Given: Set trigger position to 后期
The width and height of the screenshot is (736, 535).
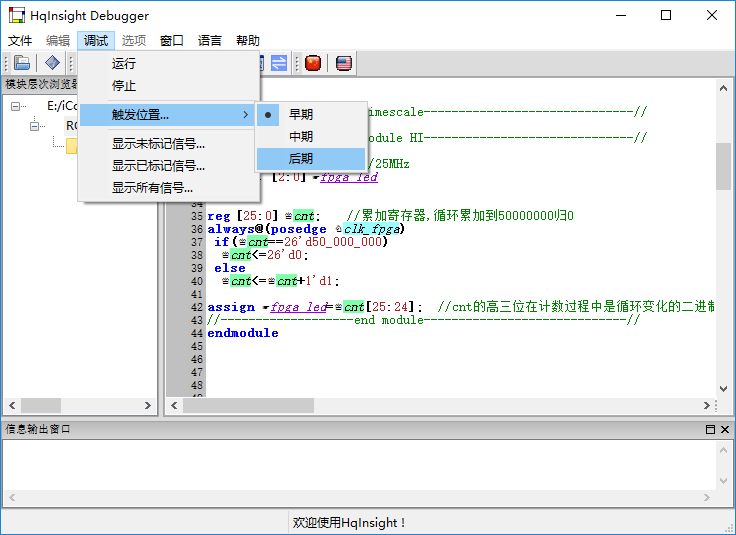Looking at the screenshot, I should (301, 158).
